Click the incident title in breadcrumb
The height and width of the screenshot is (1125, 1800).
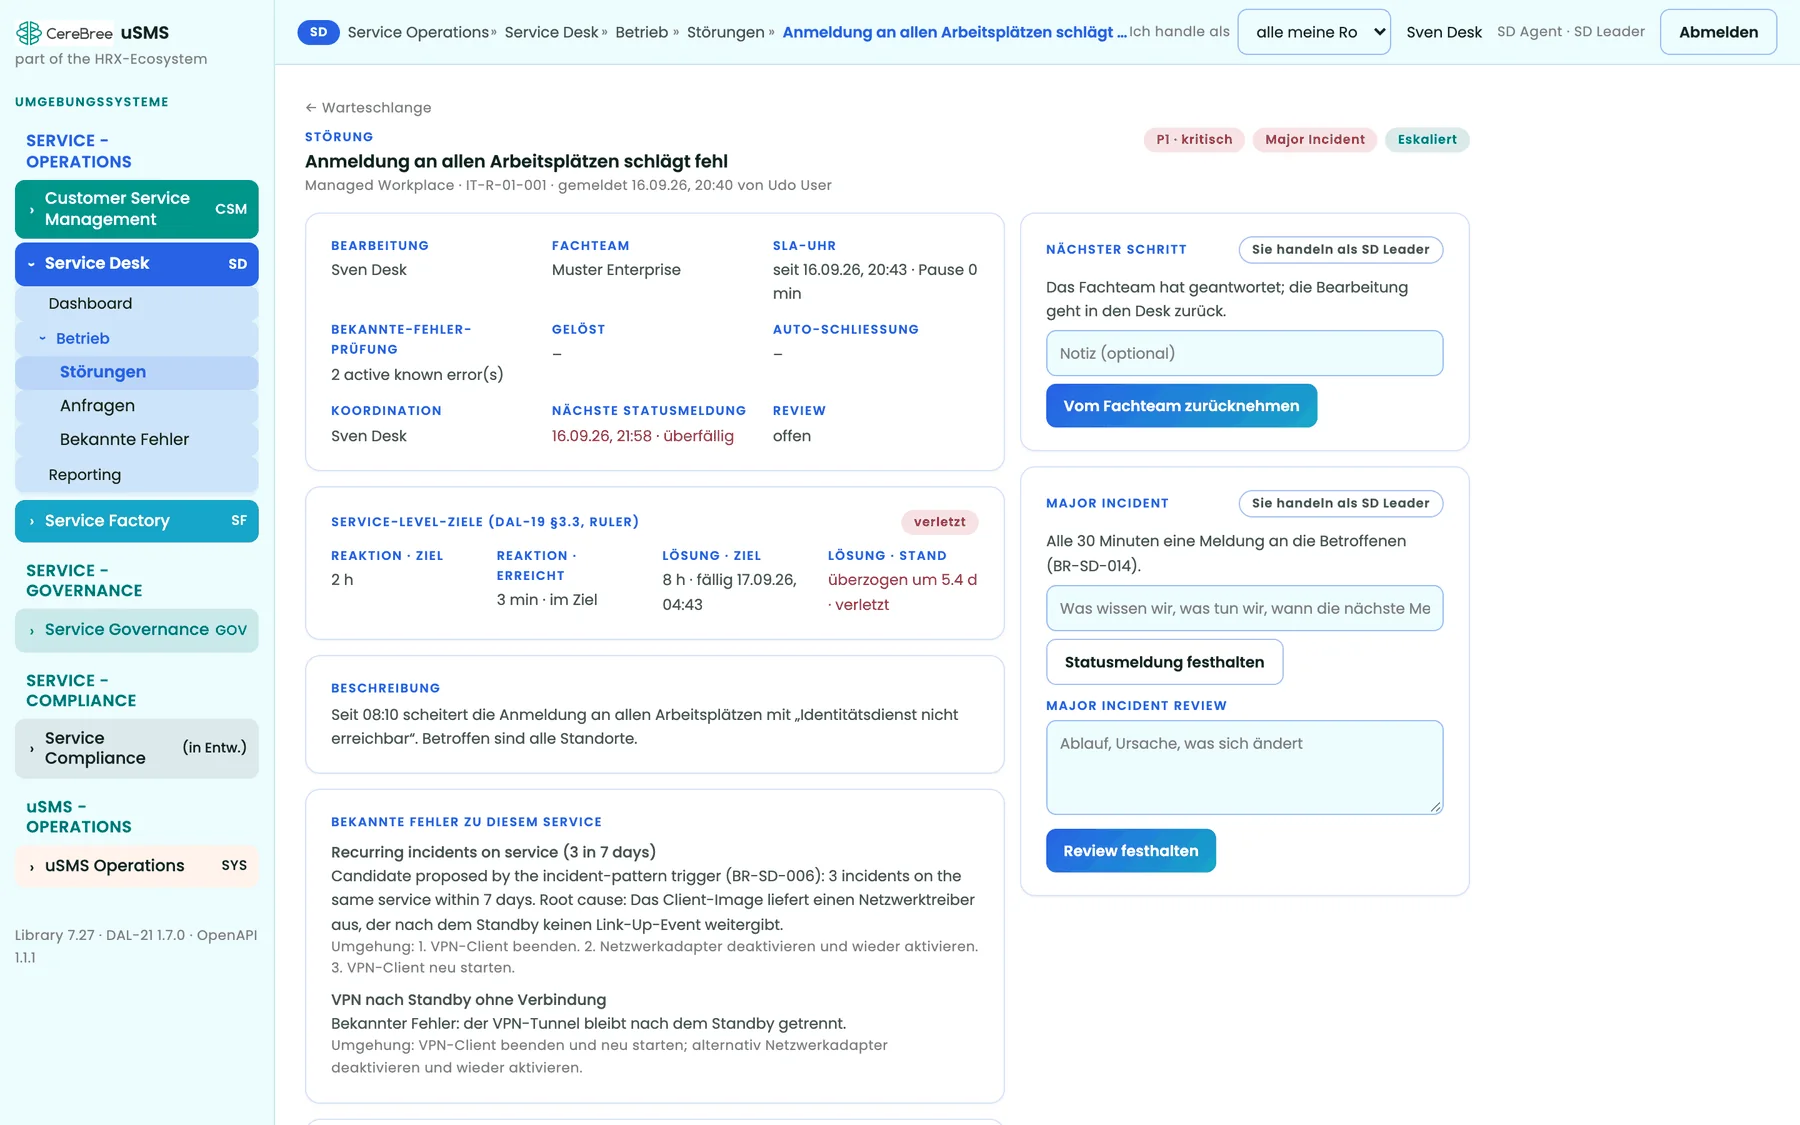coord(954,32)
